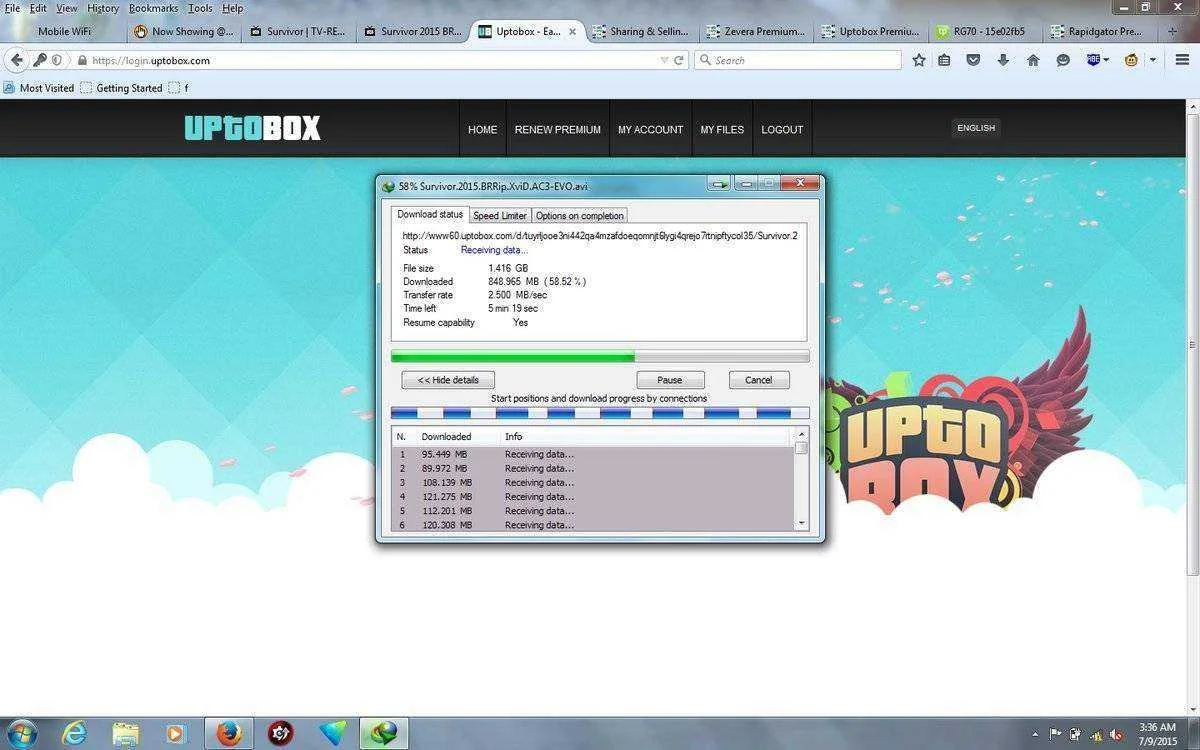Click the padlock site identity icon
This screenshot has height=750, width=1200.
pyautogui.click(x=82, y=60)
